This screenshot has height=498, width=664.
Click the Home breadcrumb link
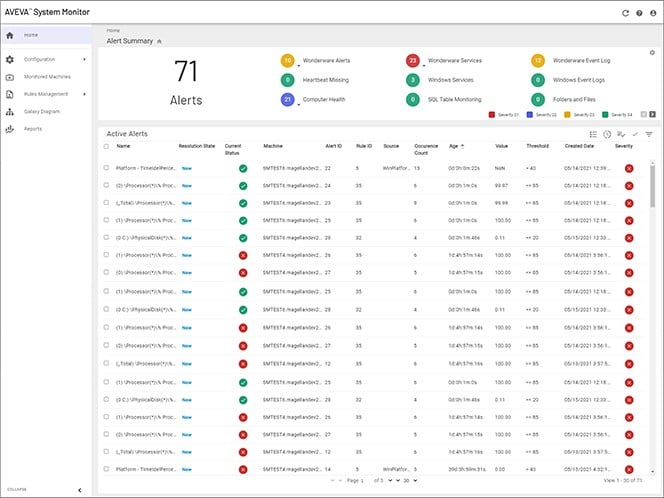pyautogui.click(x=112, y=31)
